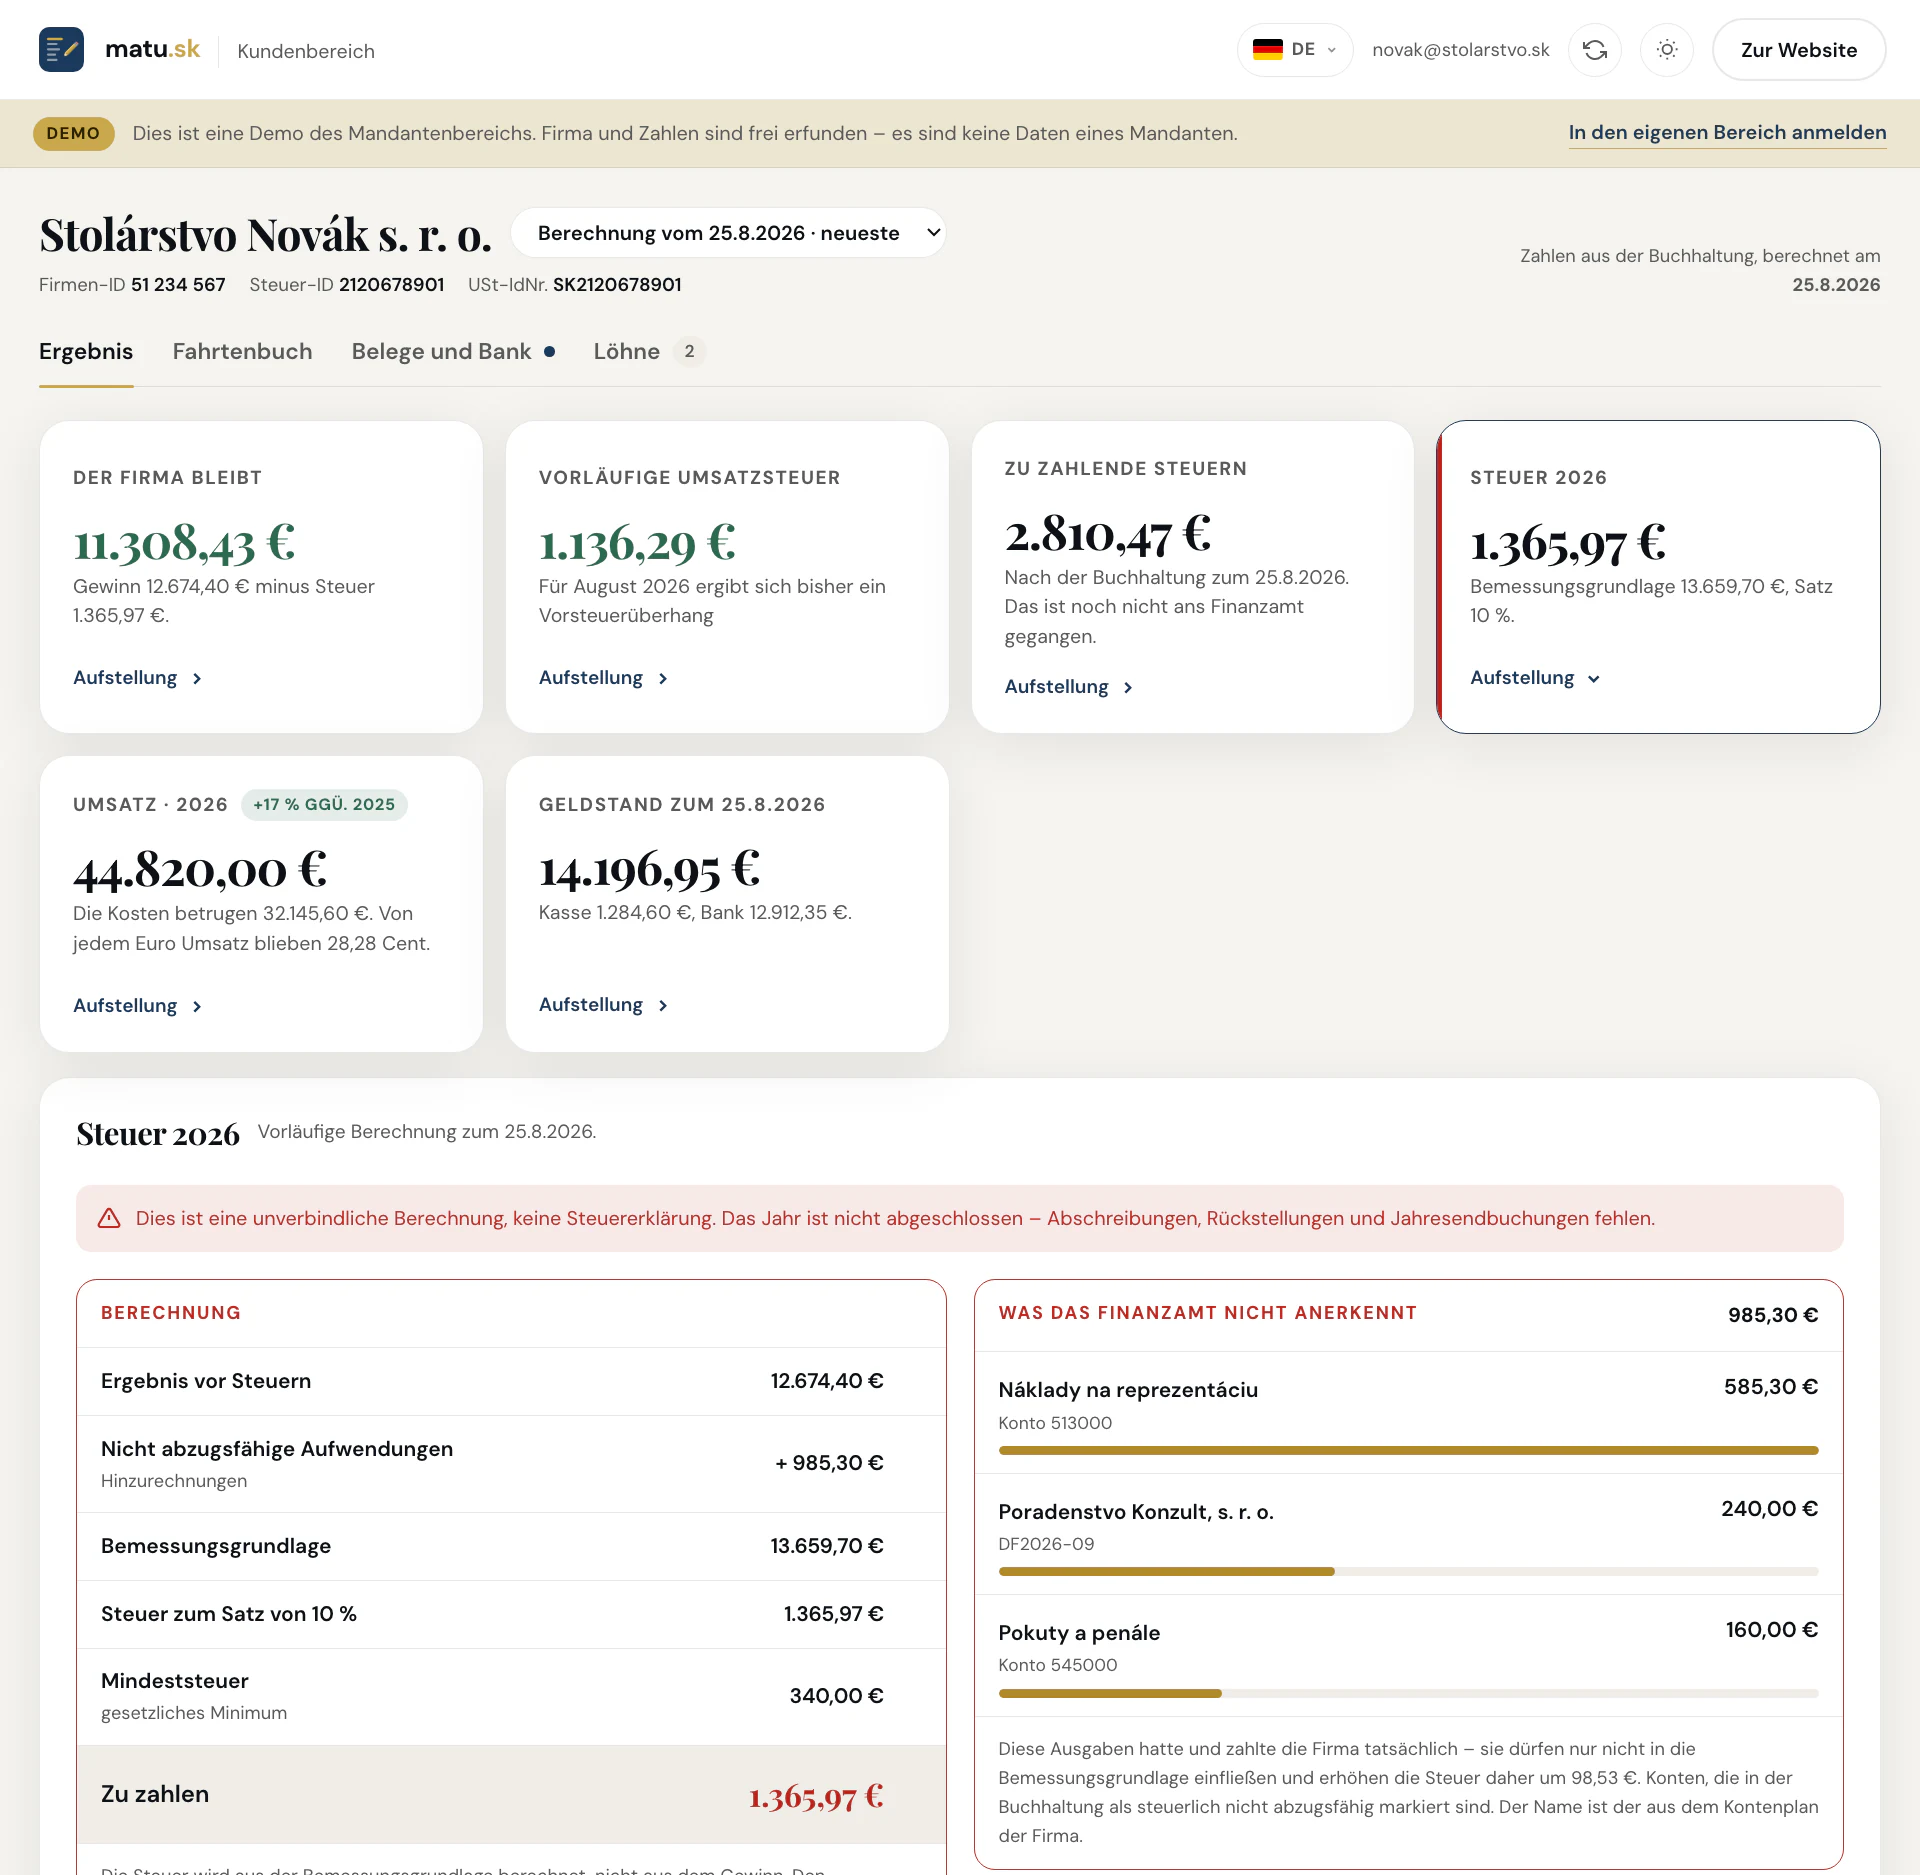Click the warning triangle icon in alert
The height and width of the screenshot is (1875, 1920).
click(109, 1218)
